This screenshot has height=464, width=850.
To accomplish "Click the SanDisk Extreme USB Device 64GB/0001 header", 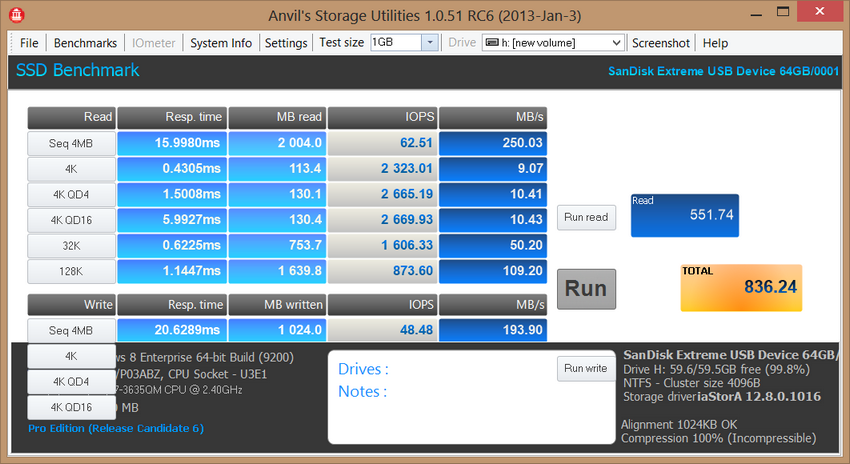I will click(723, 71).
